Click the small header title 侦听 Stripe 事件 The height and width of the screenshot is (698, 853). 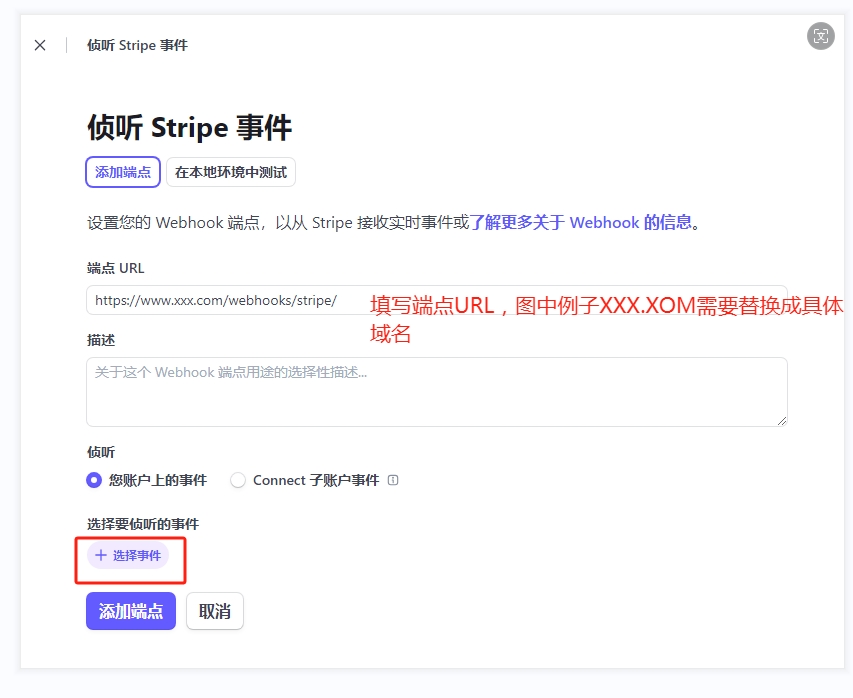[137, 45]
